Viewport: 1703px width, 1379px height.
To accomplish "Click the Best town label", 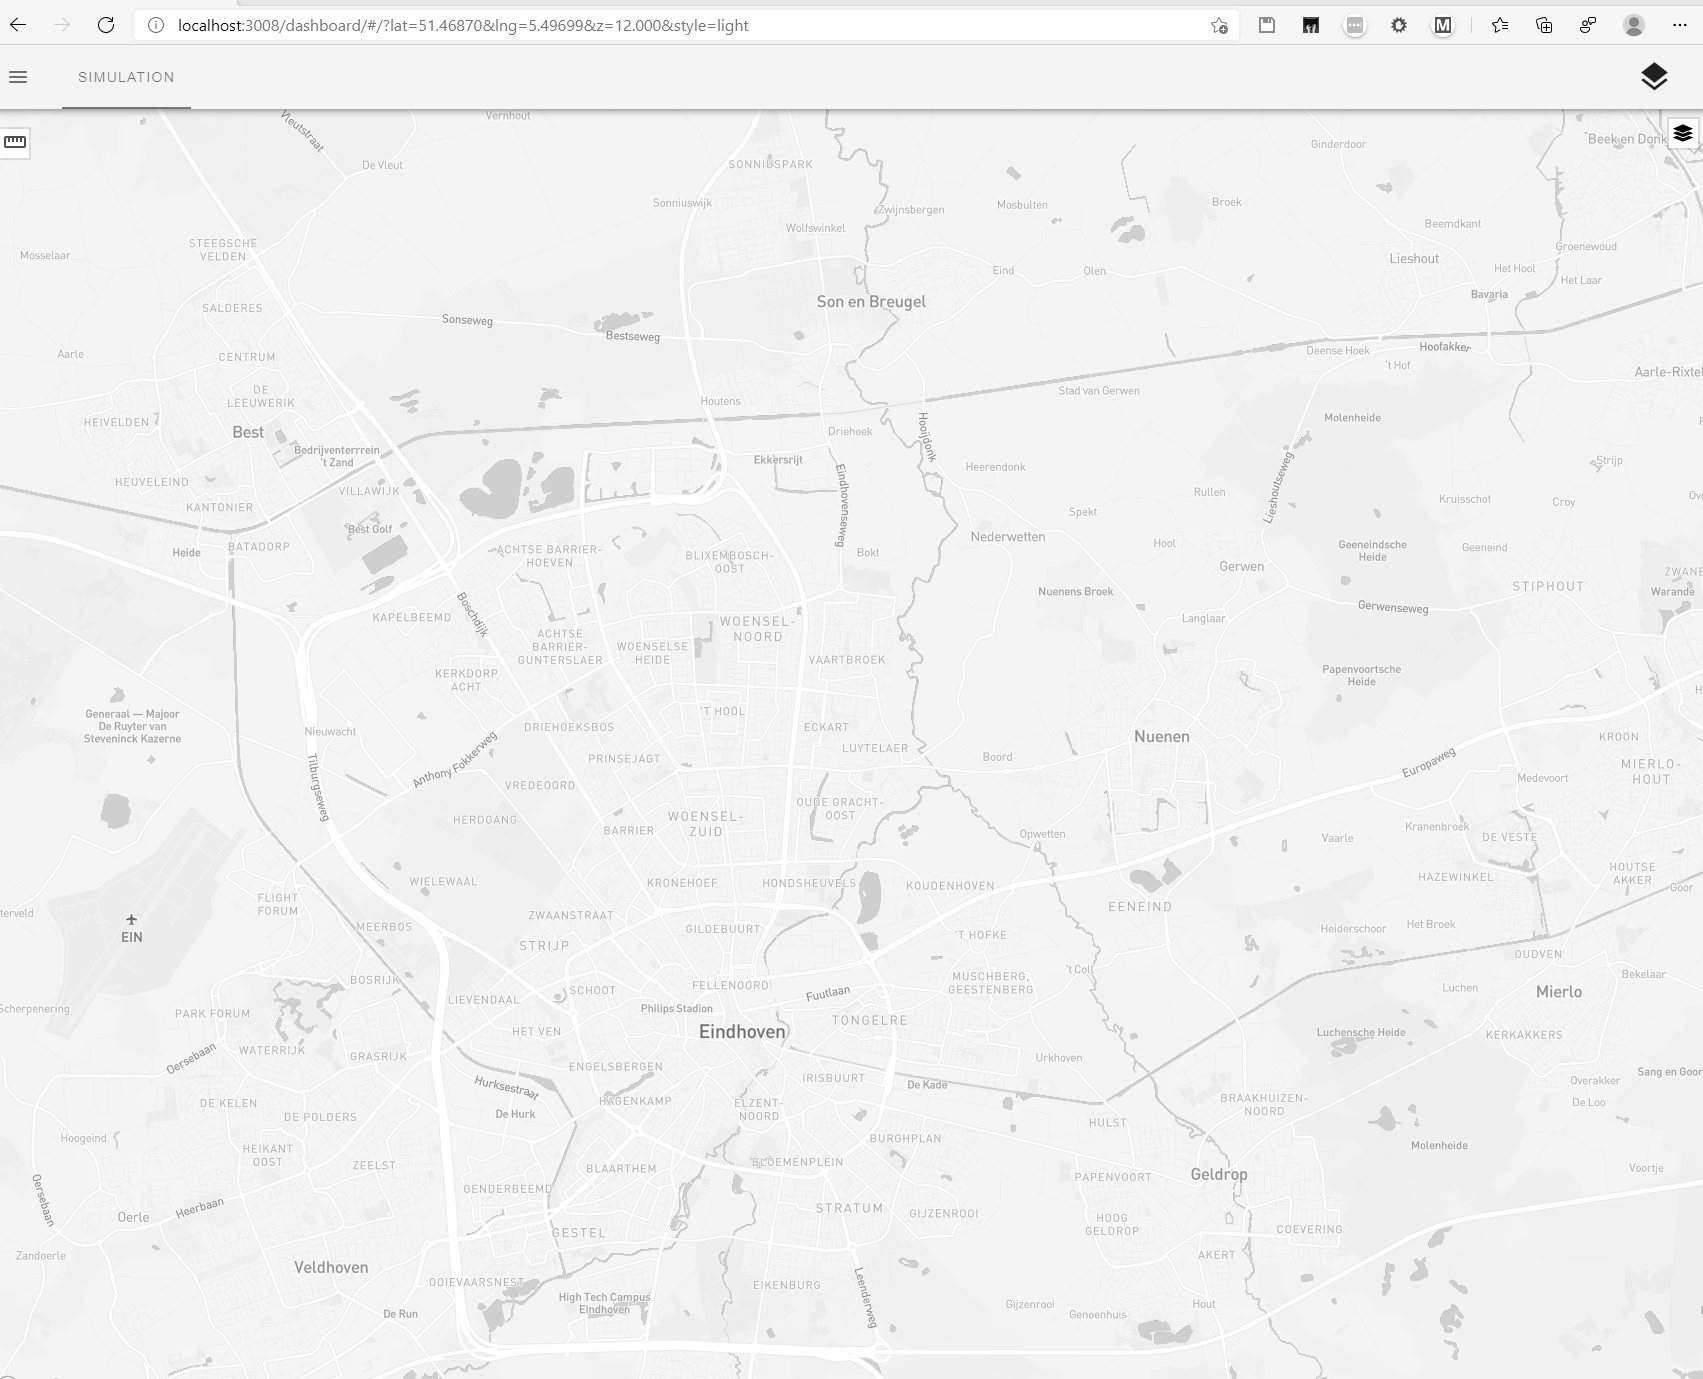I will coord(248,433).
